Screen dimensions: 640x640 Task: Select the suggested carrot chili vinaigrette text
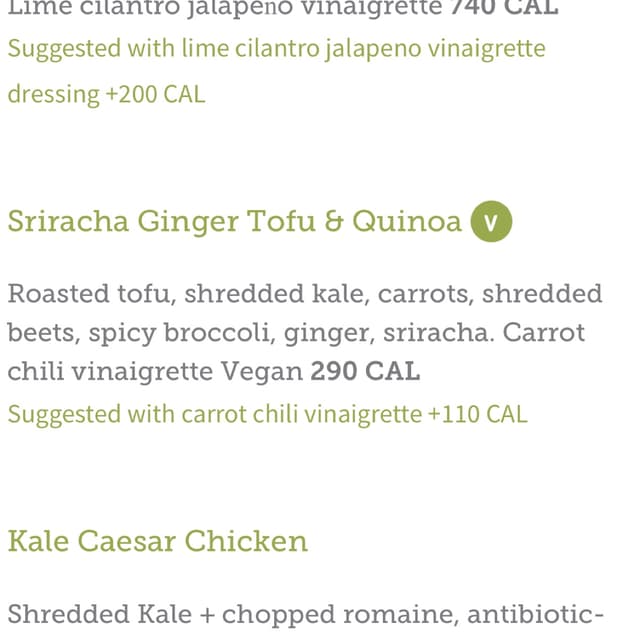pyautogui.click(x=215, y=415)
